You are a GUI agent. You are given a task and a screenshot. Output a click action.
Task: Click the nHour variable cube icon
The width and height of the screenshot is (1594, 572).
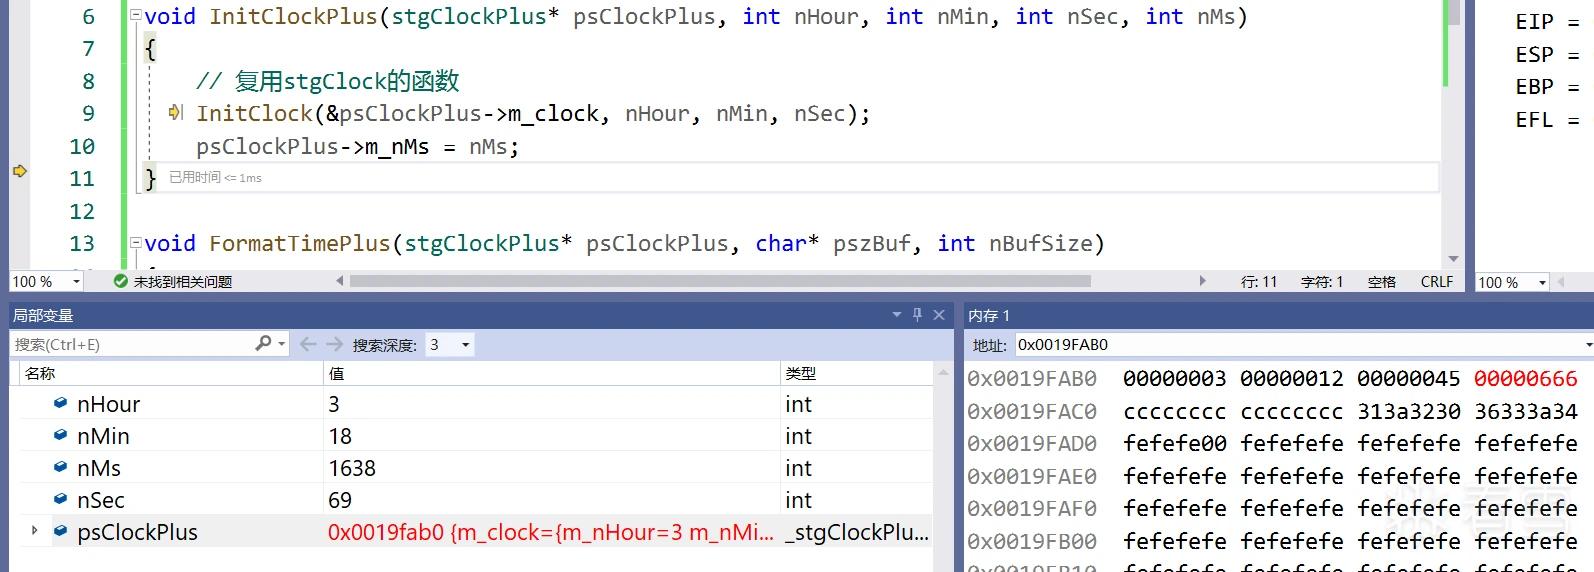[x=60, y=403]
